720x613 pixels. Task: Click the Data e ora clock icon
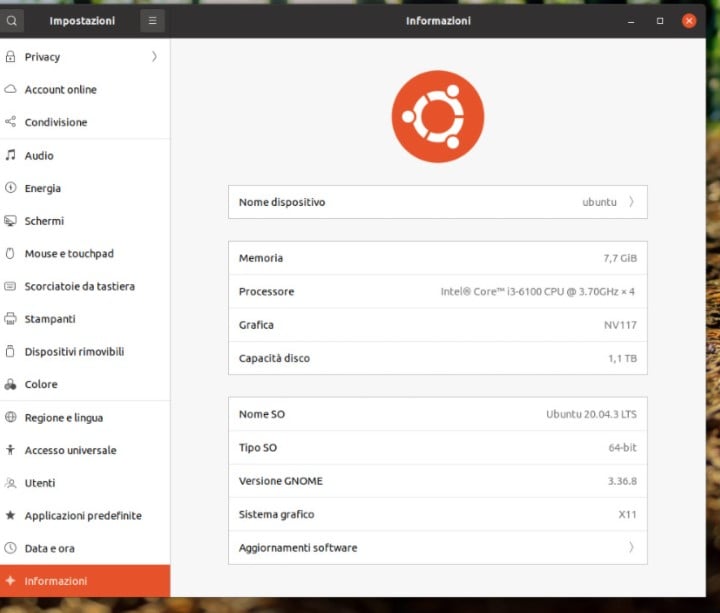10,548
